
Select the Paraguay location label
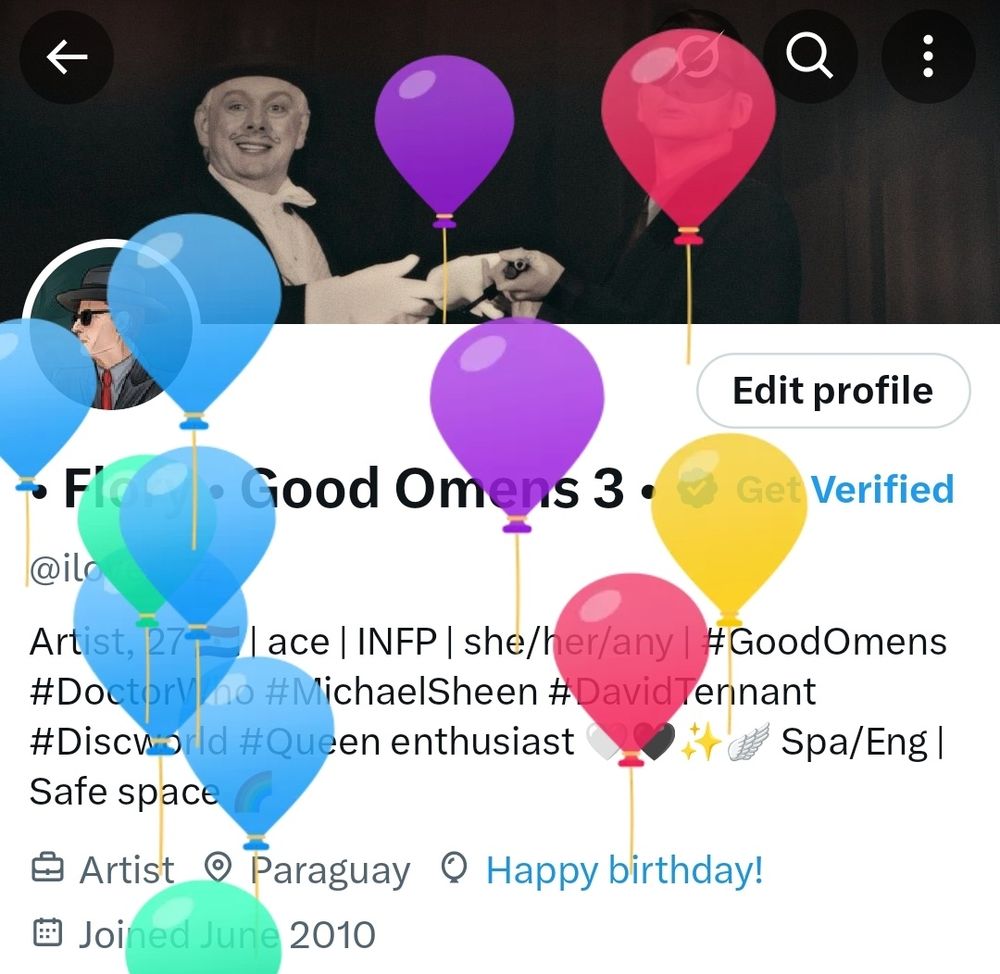pyautogui.click(x=330, y=871)
